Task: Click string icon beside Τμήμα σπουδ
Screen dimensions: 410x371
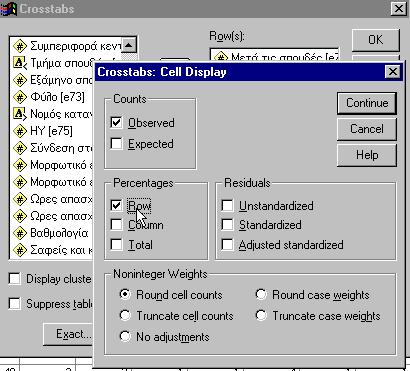Action: (x=20, y=63)
